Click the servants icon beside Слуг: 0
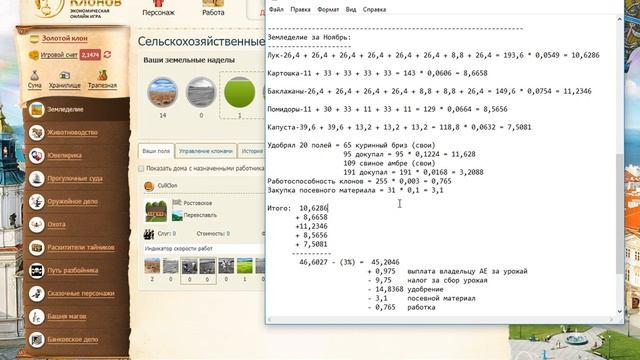The height and width of the screenshot is (360, 640). point(149,234)
